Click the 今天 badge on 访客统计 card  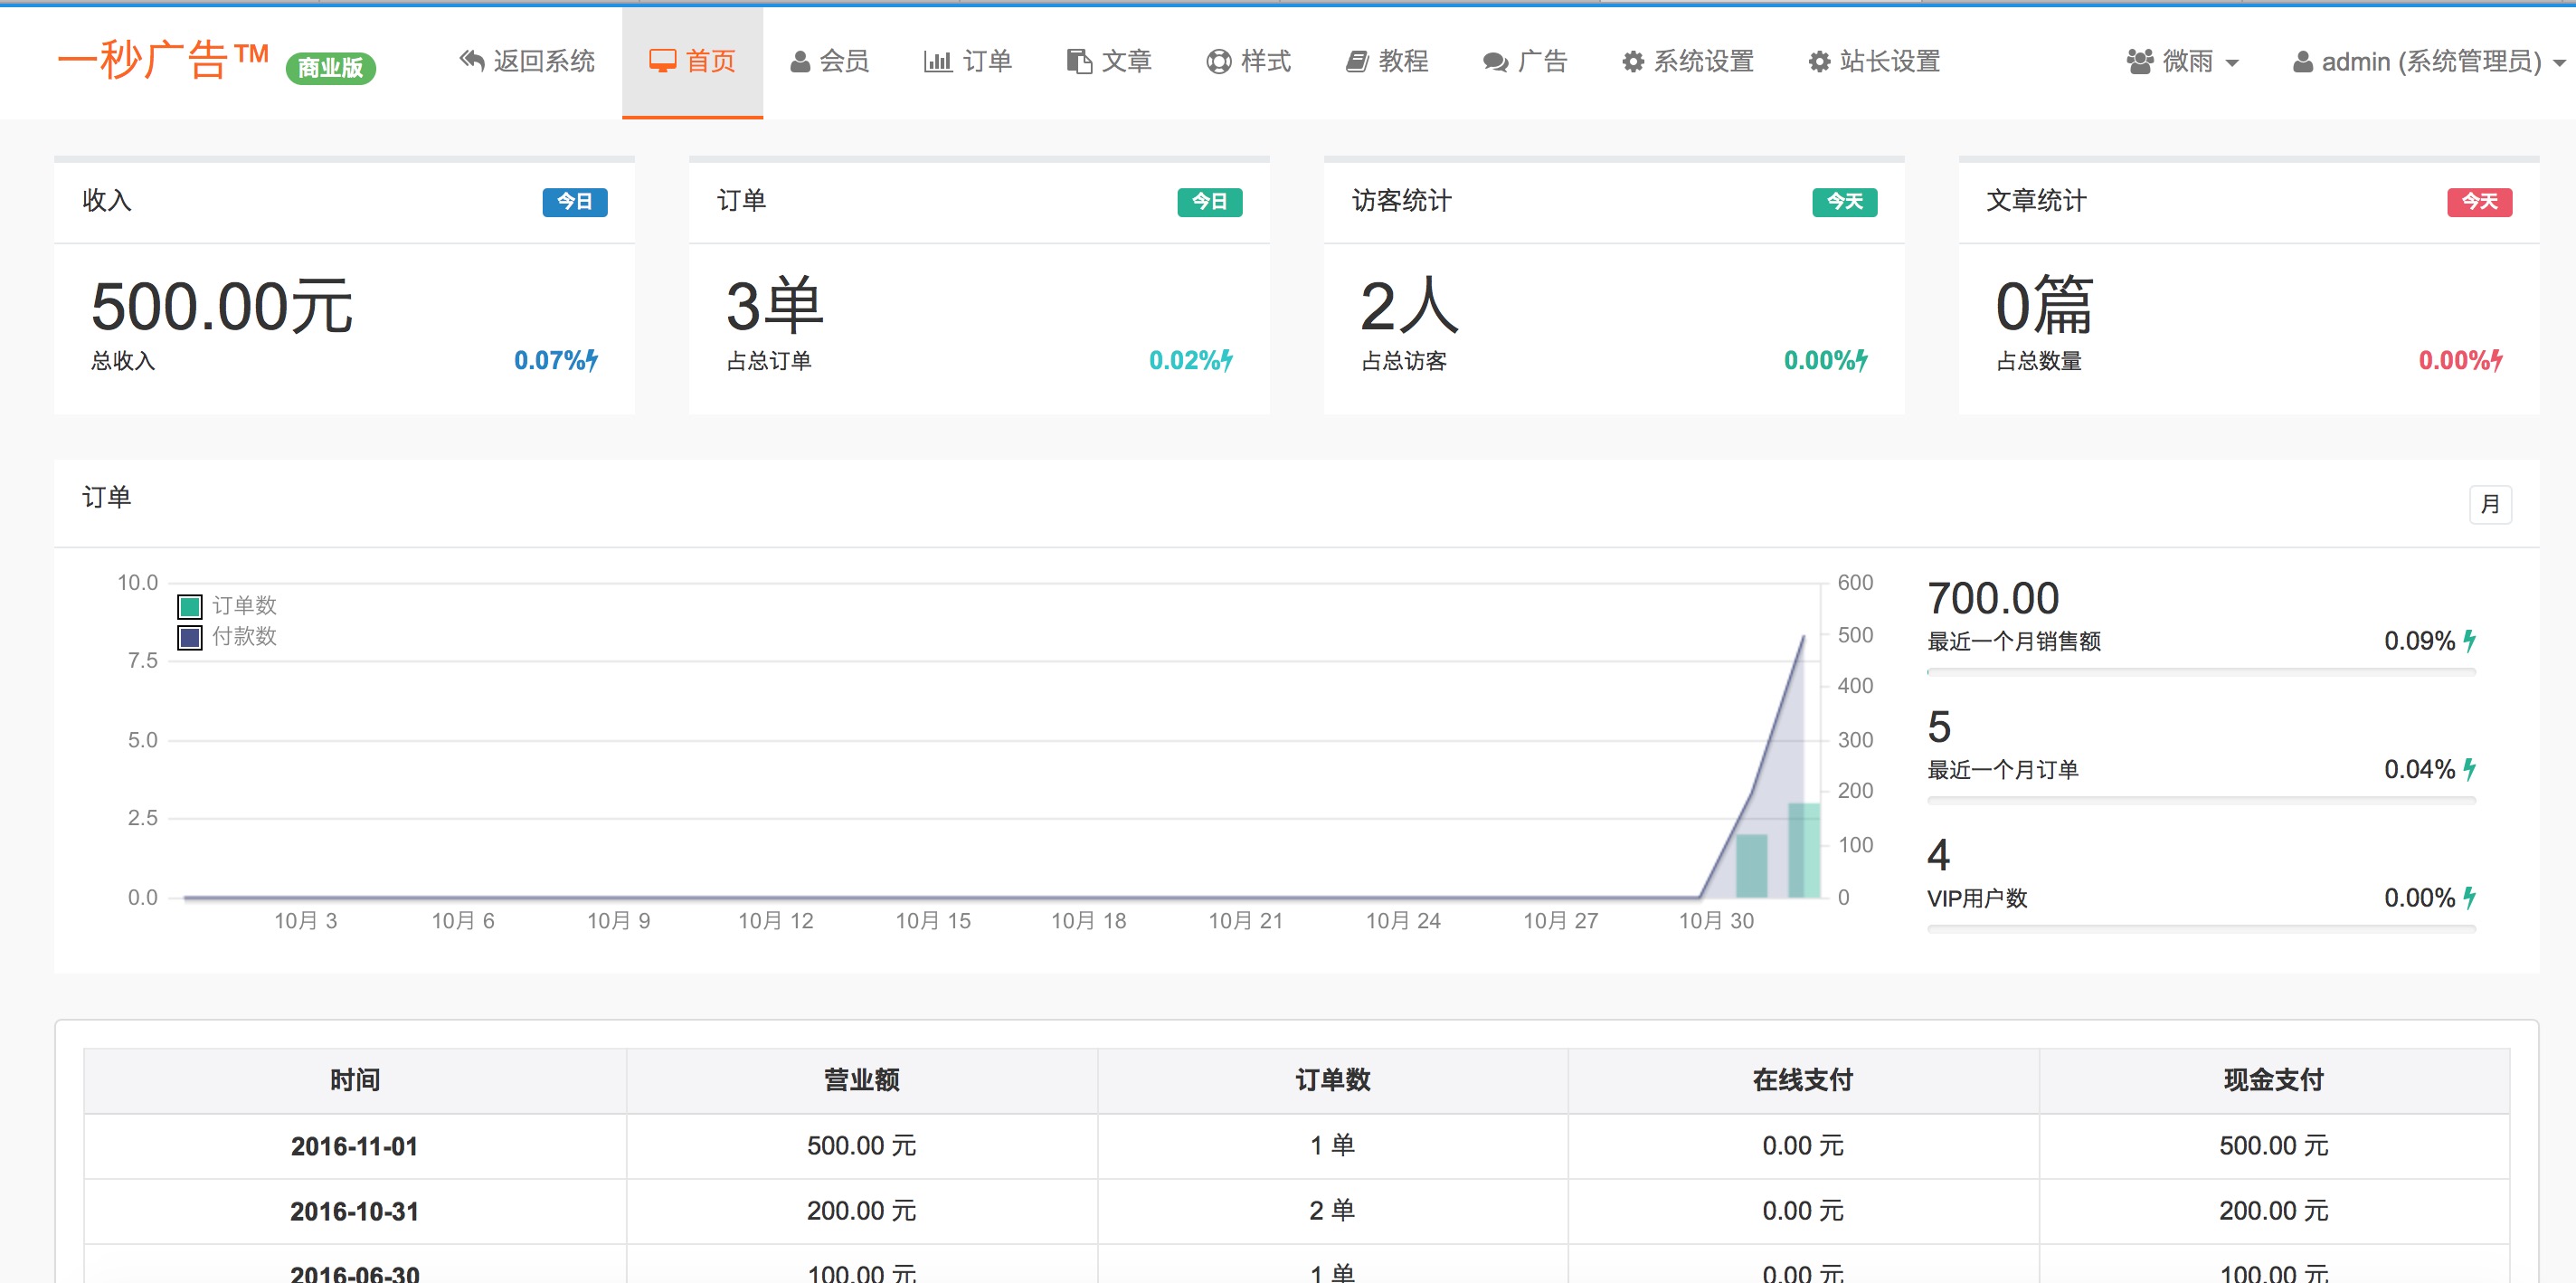(x=1845, y=202)
